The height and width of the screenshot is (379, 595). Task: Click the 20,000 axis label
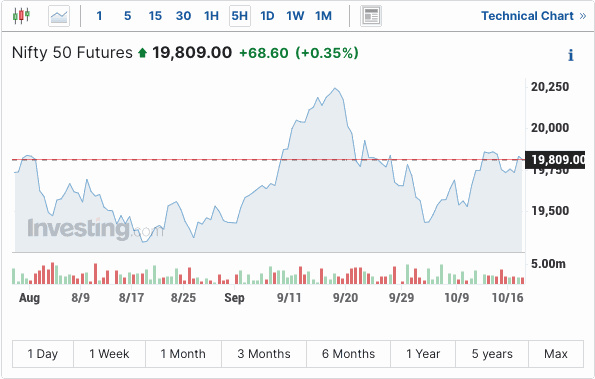pos(550,127)
